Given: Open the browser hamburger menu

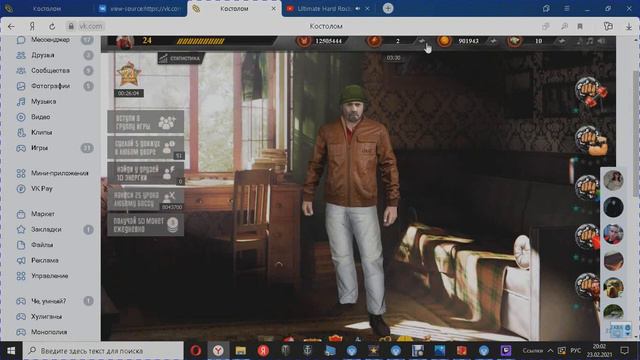Looking at the screenshot, I should [x=567, y=9].
